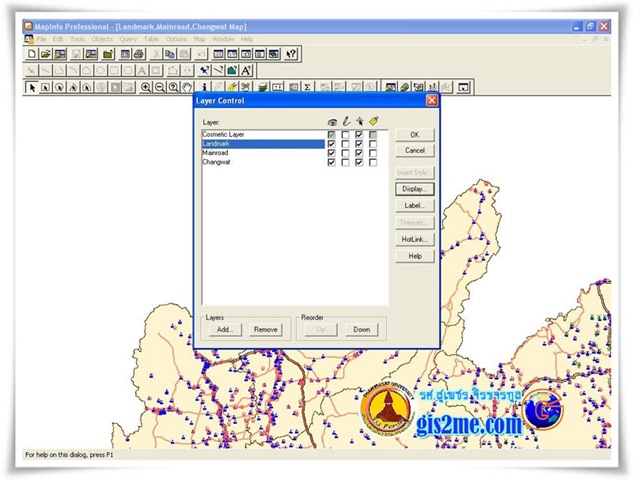
Task: Toggle visibility of the Mainroad layer
Action: tap(331, 153)
